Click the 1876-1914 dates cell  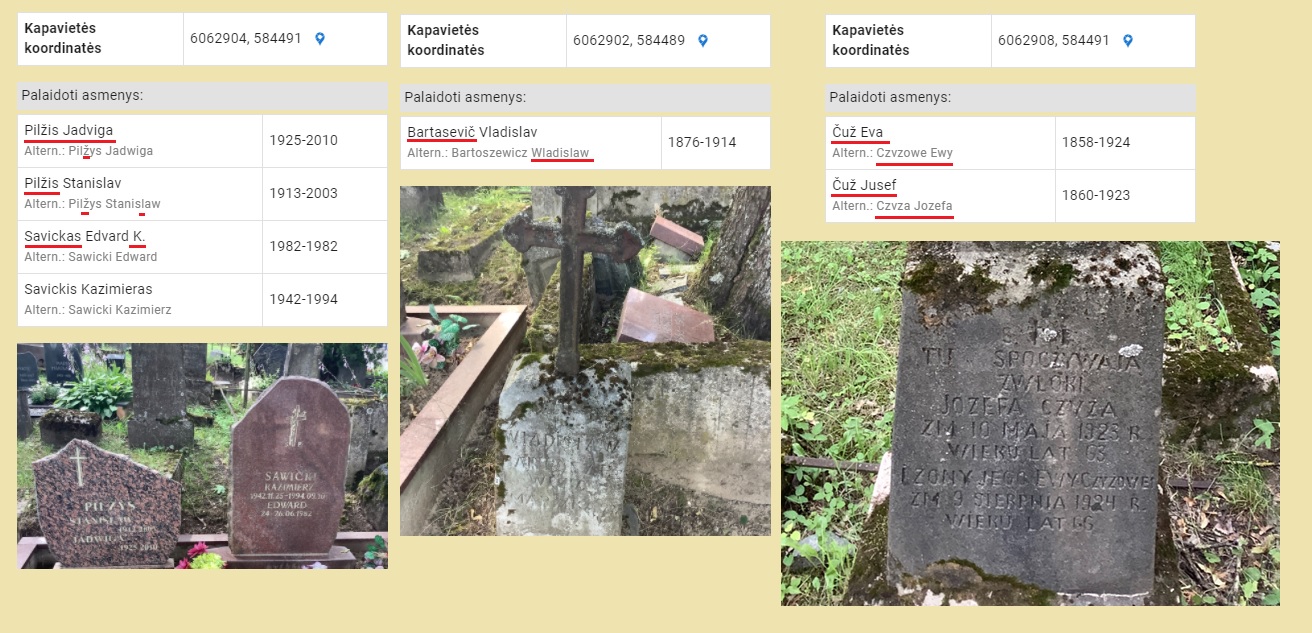(x=716, y=143)
